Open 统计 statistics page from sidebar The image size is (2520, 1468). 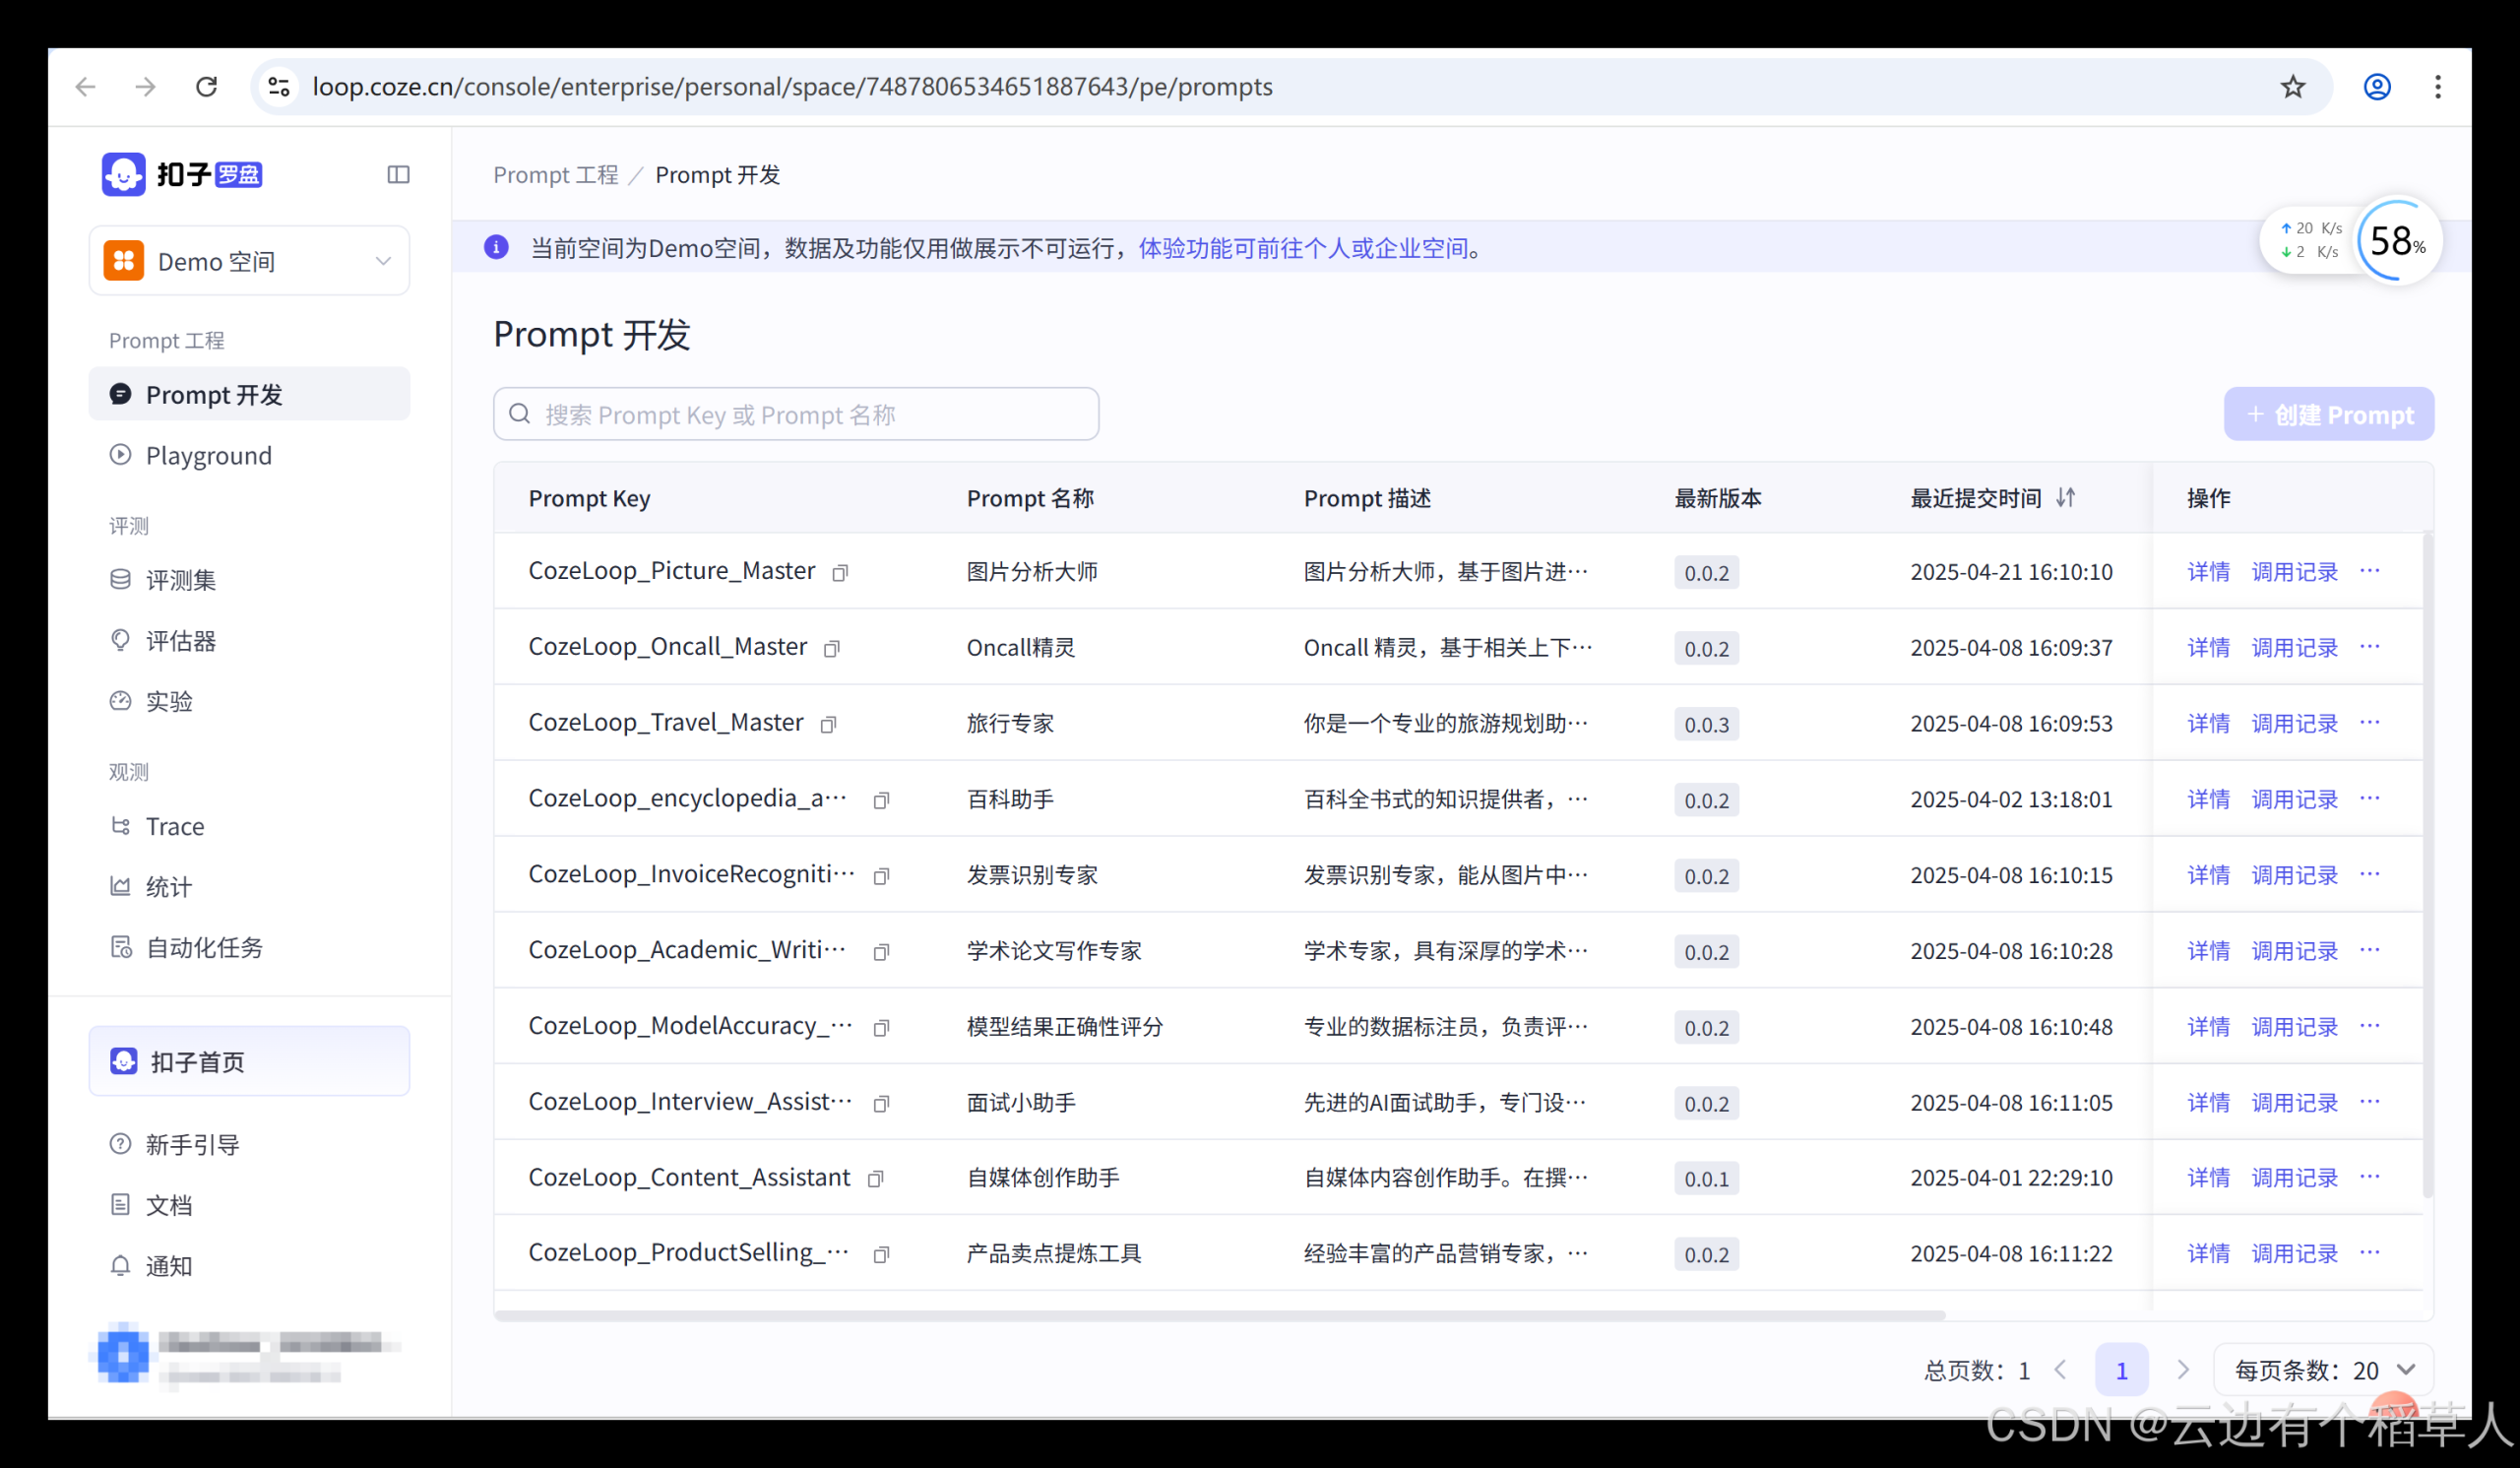pyautogui.click(x=167, y=886)
